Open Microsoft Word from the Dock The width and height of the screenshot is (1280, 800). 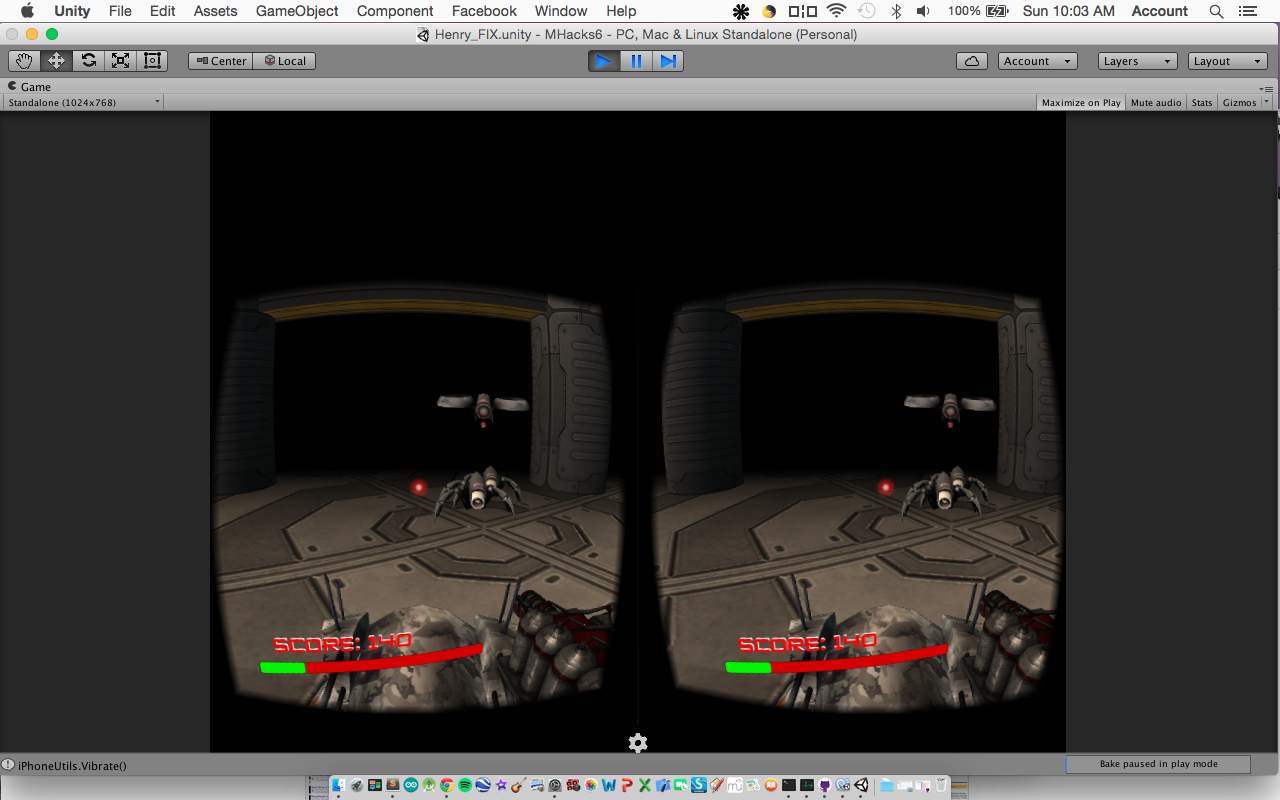coord(609,785)
